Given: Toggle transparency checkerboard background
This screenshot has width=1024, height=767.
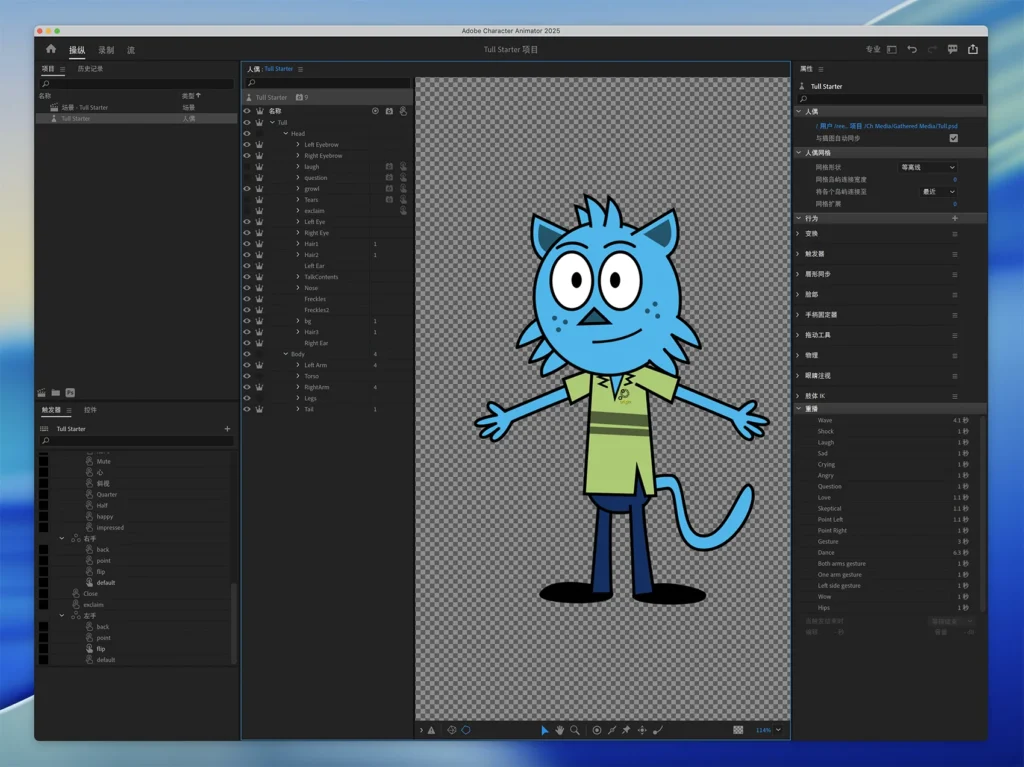Looking at the screenshot, I should (738, 730).
